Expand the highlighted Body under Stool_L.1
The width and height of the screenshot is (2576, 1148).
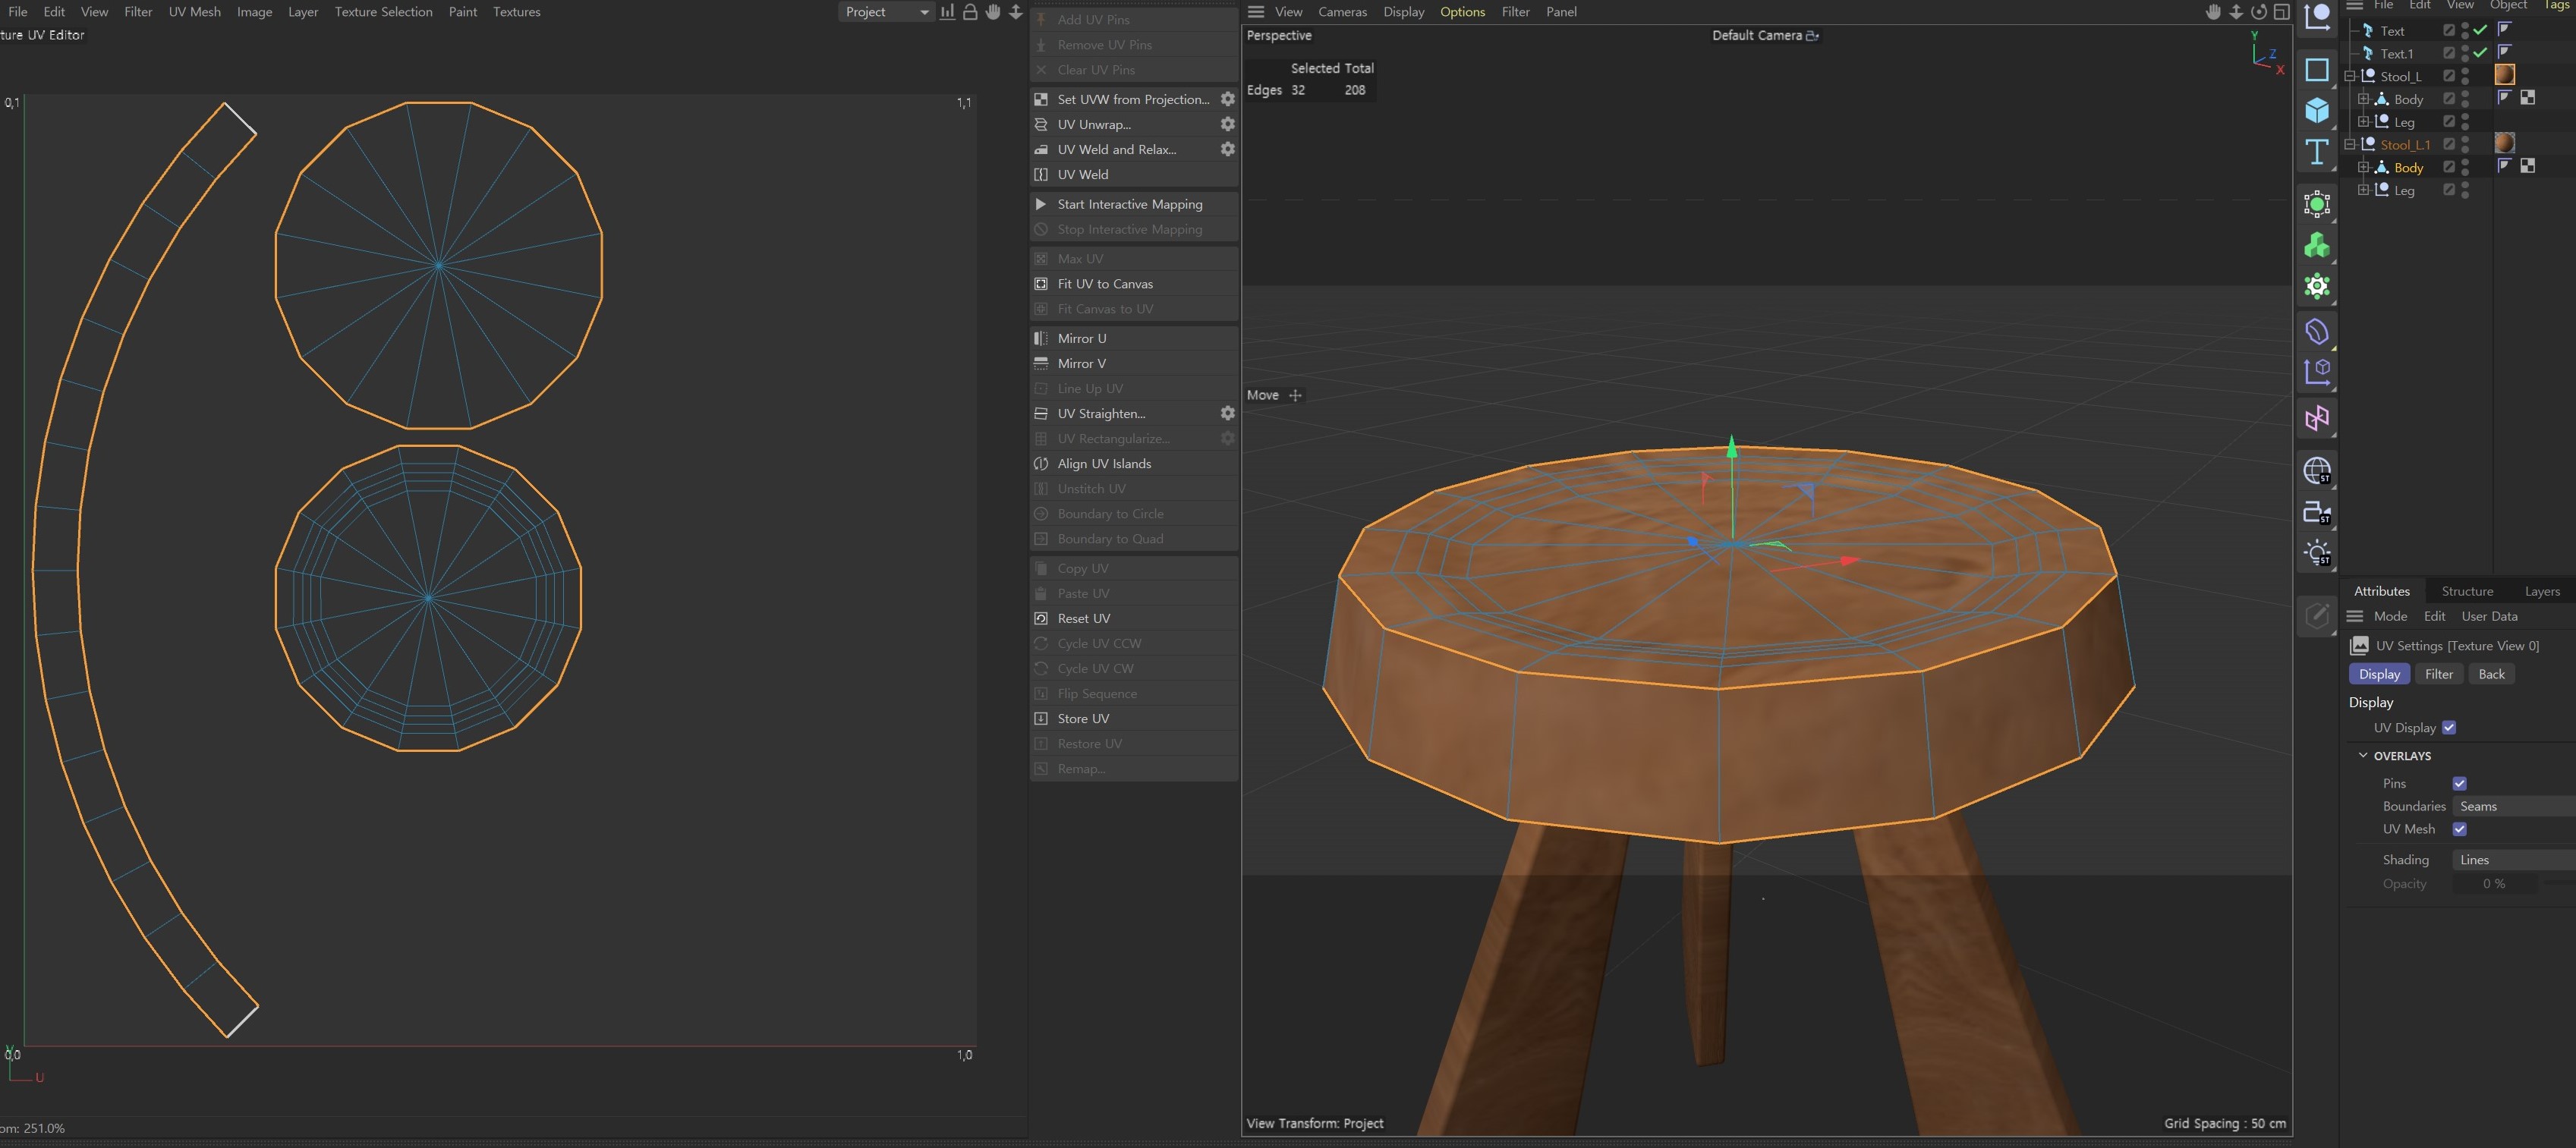point(2363,167)
